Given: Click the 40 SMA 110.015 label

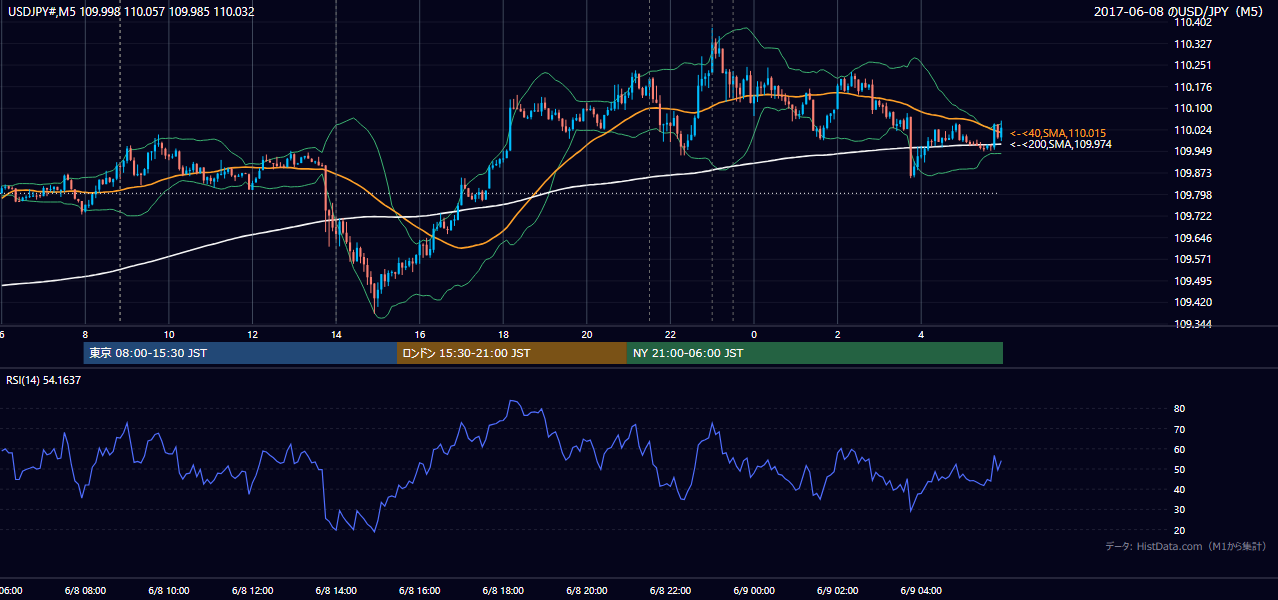Looking at the screenshot, I should tap(1056, 133).
